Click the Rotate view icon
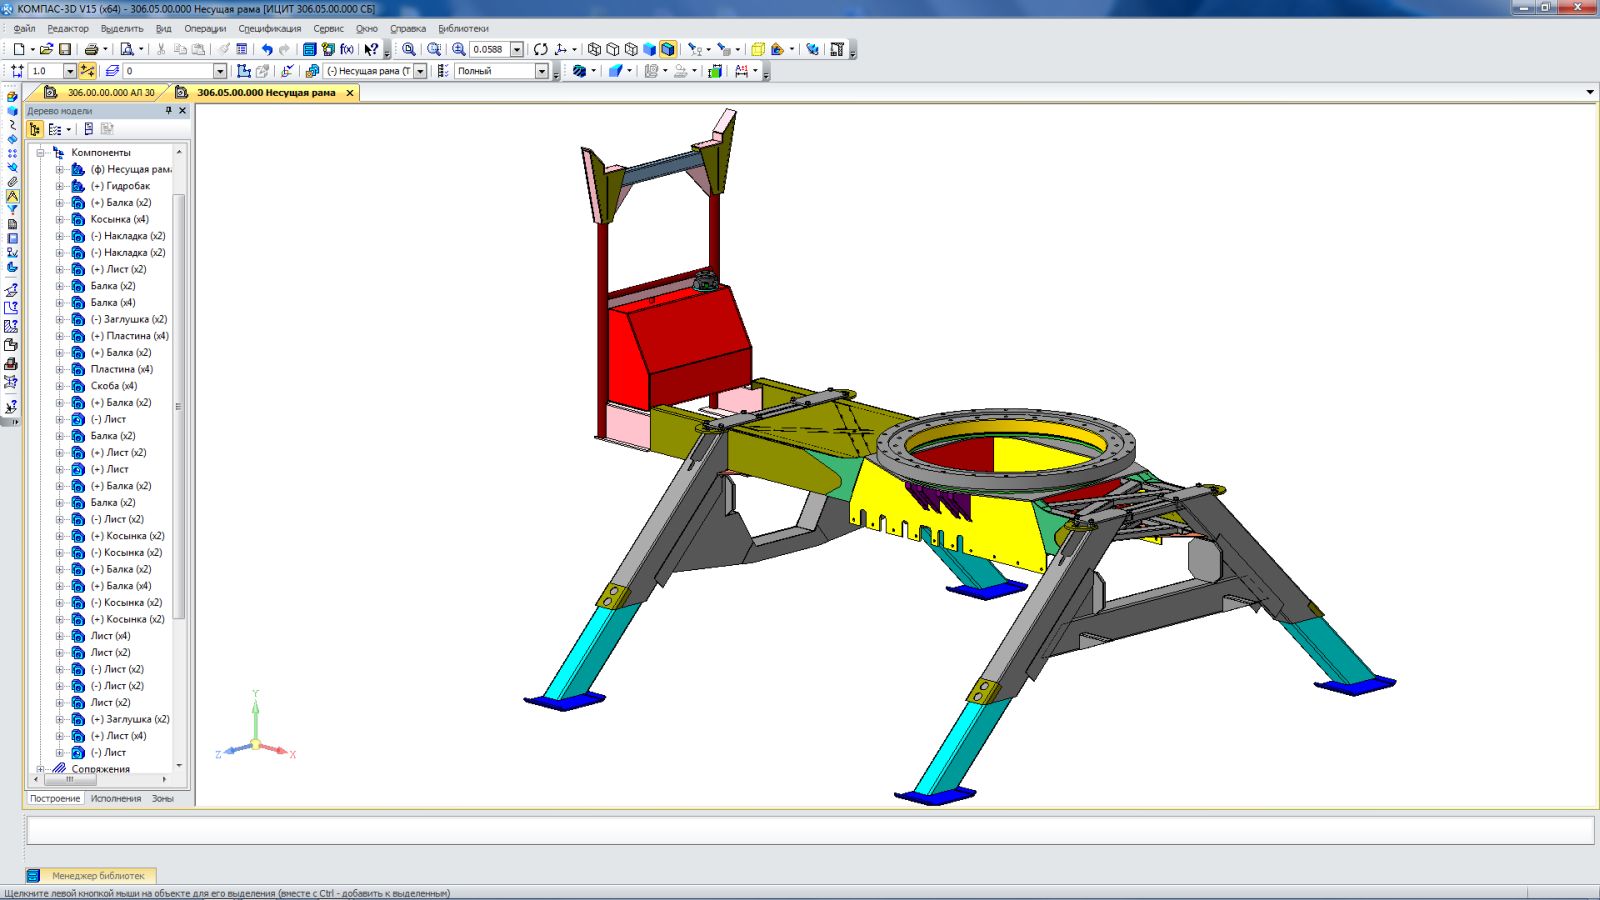This screenshot has height=900, width=1600. click(541, 49)
